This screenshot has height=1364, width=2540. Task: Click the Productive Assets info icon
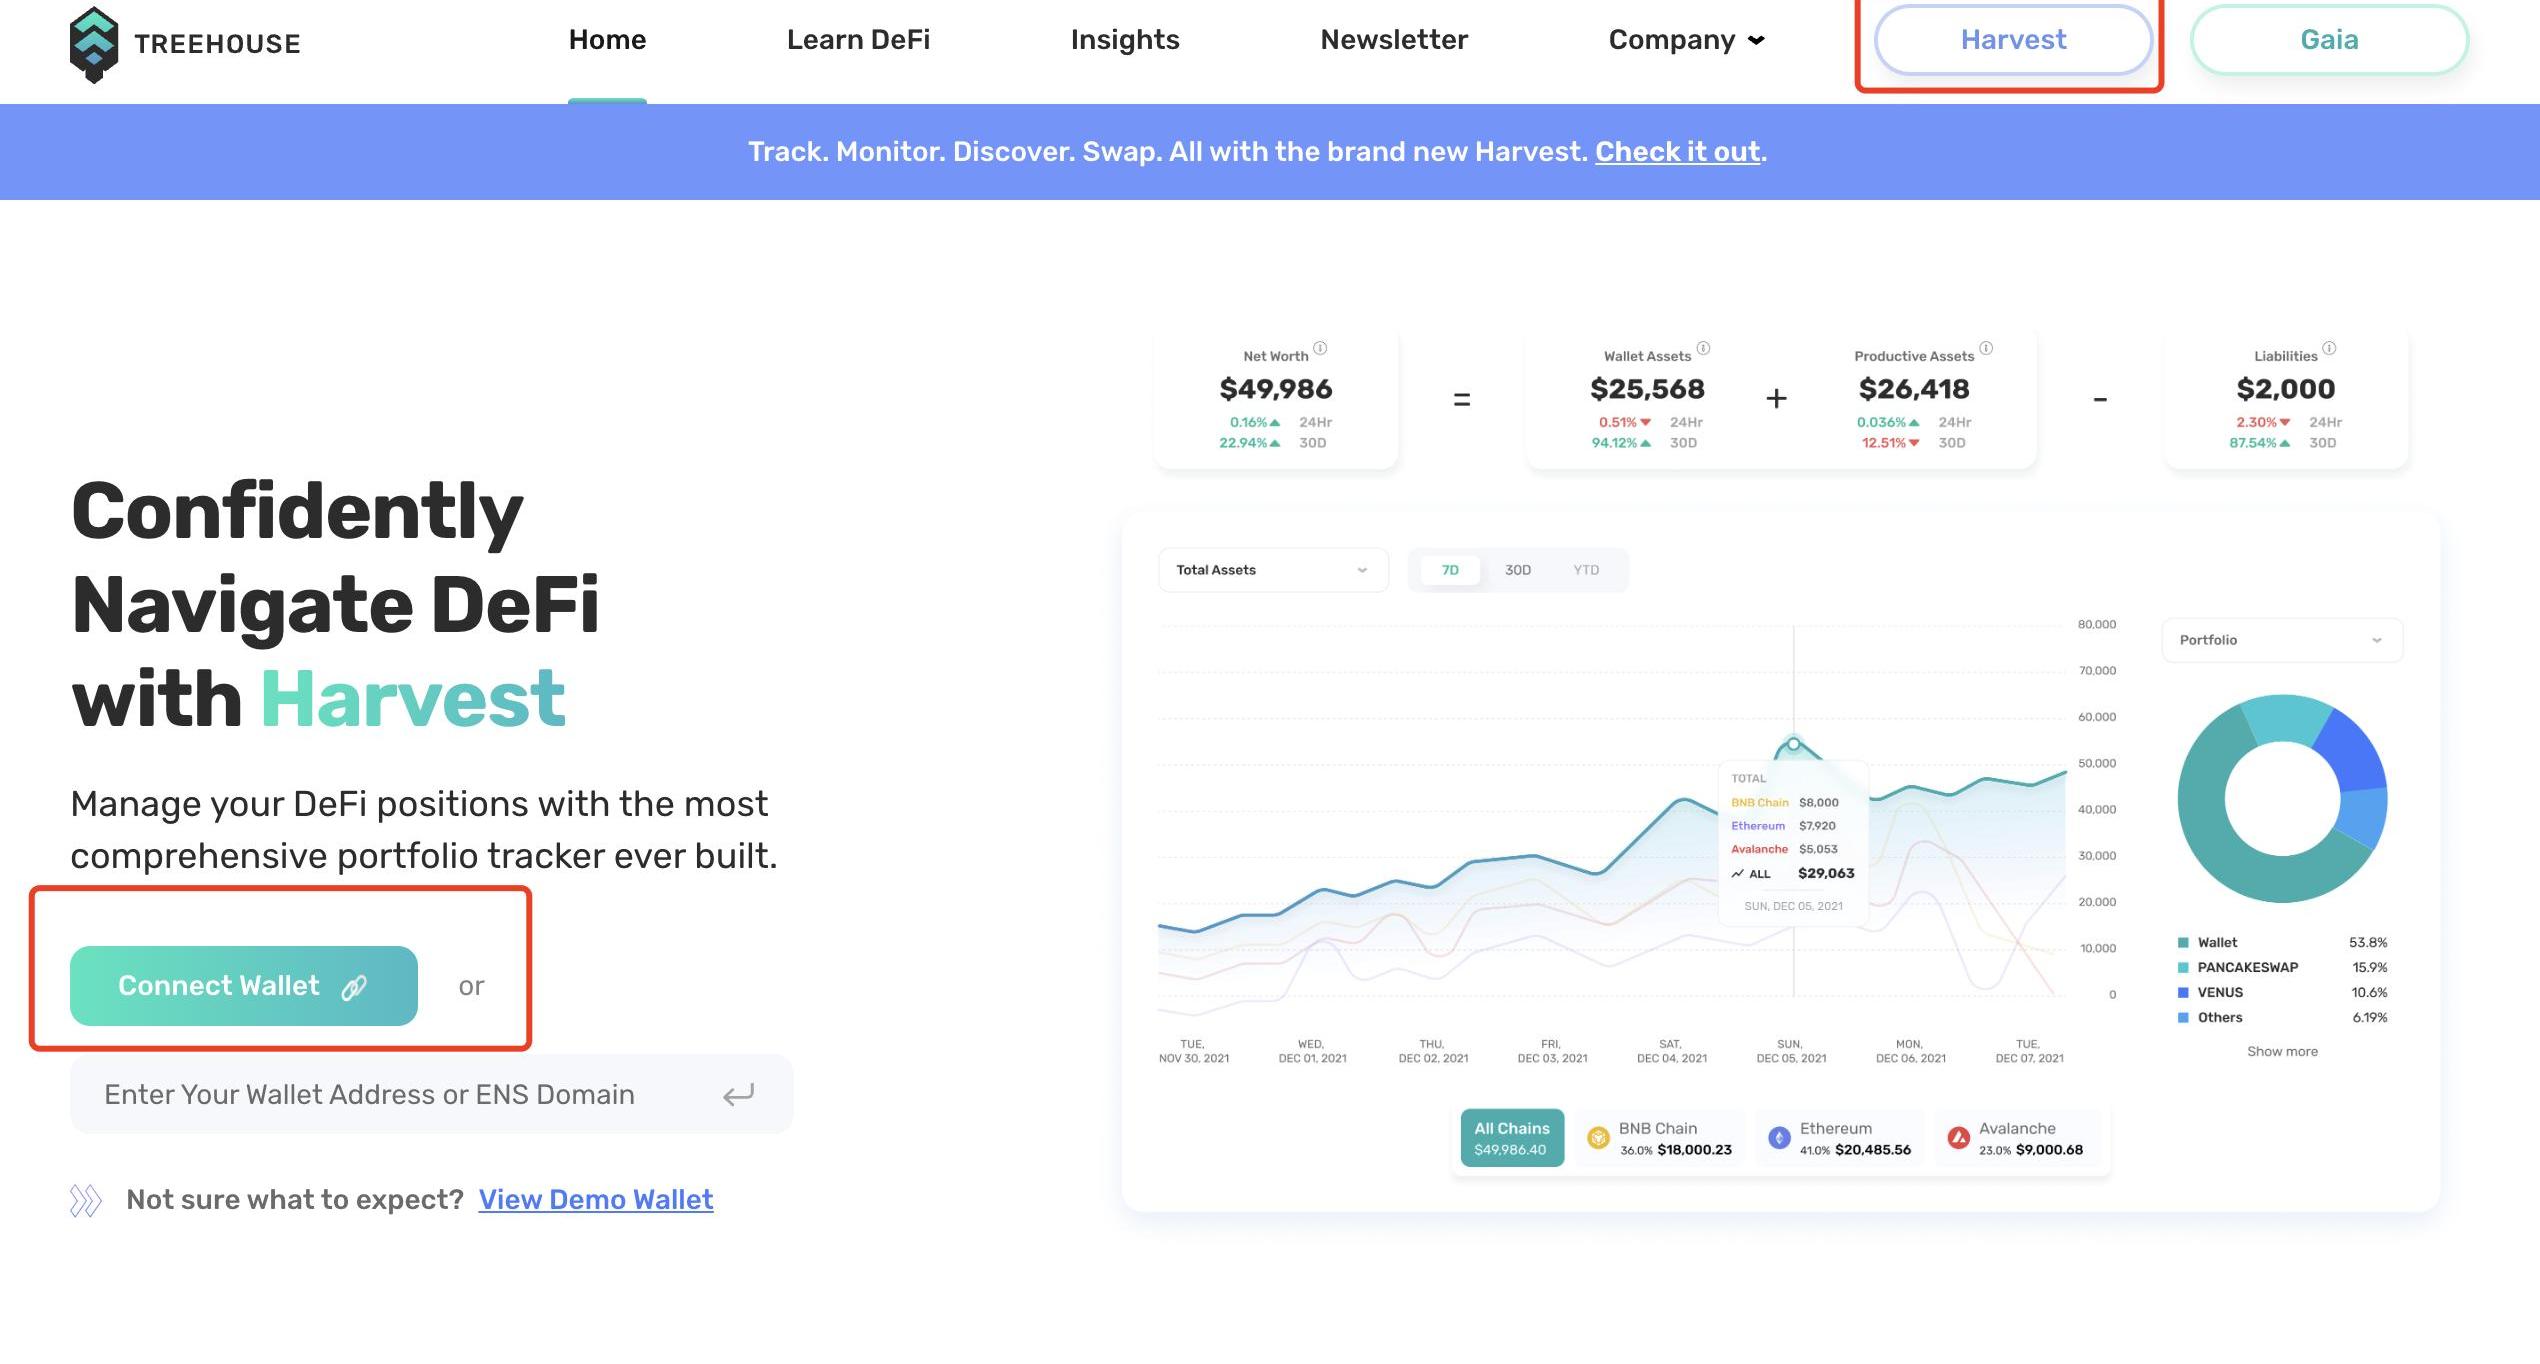tap(1986, 348)
